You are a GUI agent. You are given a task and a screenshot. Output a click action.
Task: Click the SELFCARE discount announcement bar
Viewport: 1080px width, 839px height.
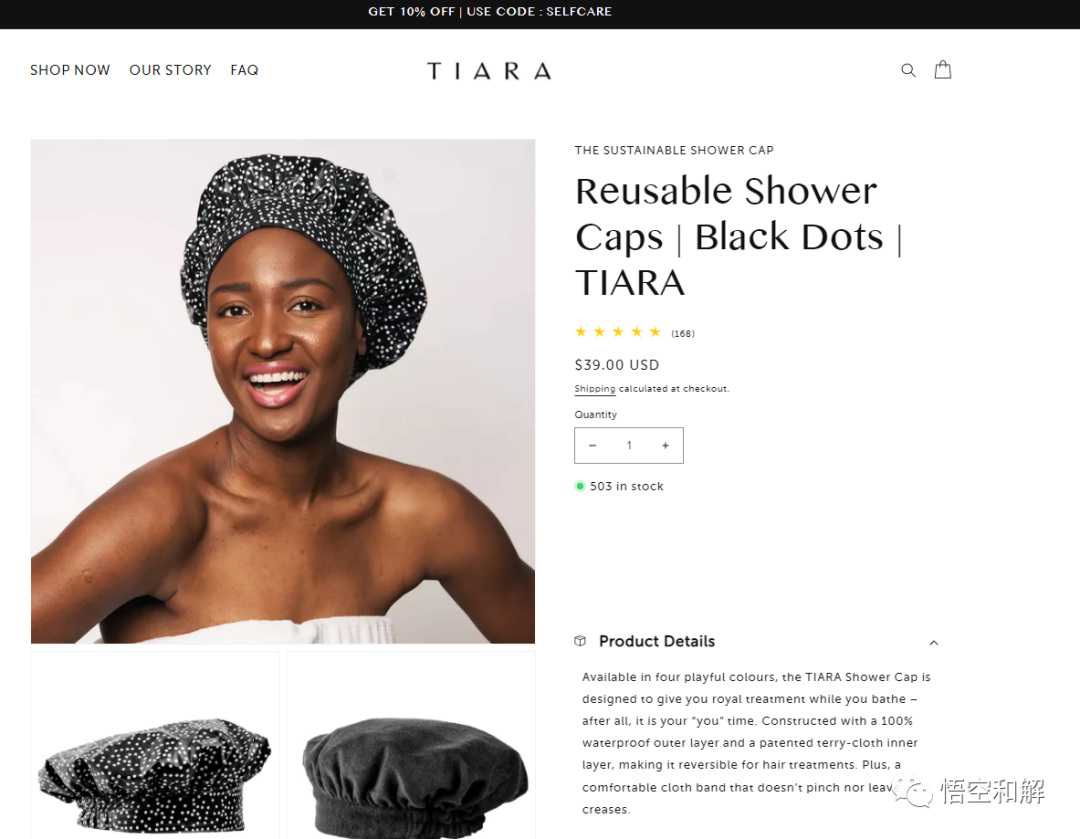point(490,12)
